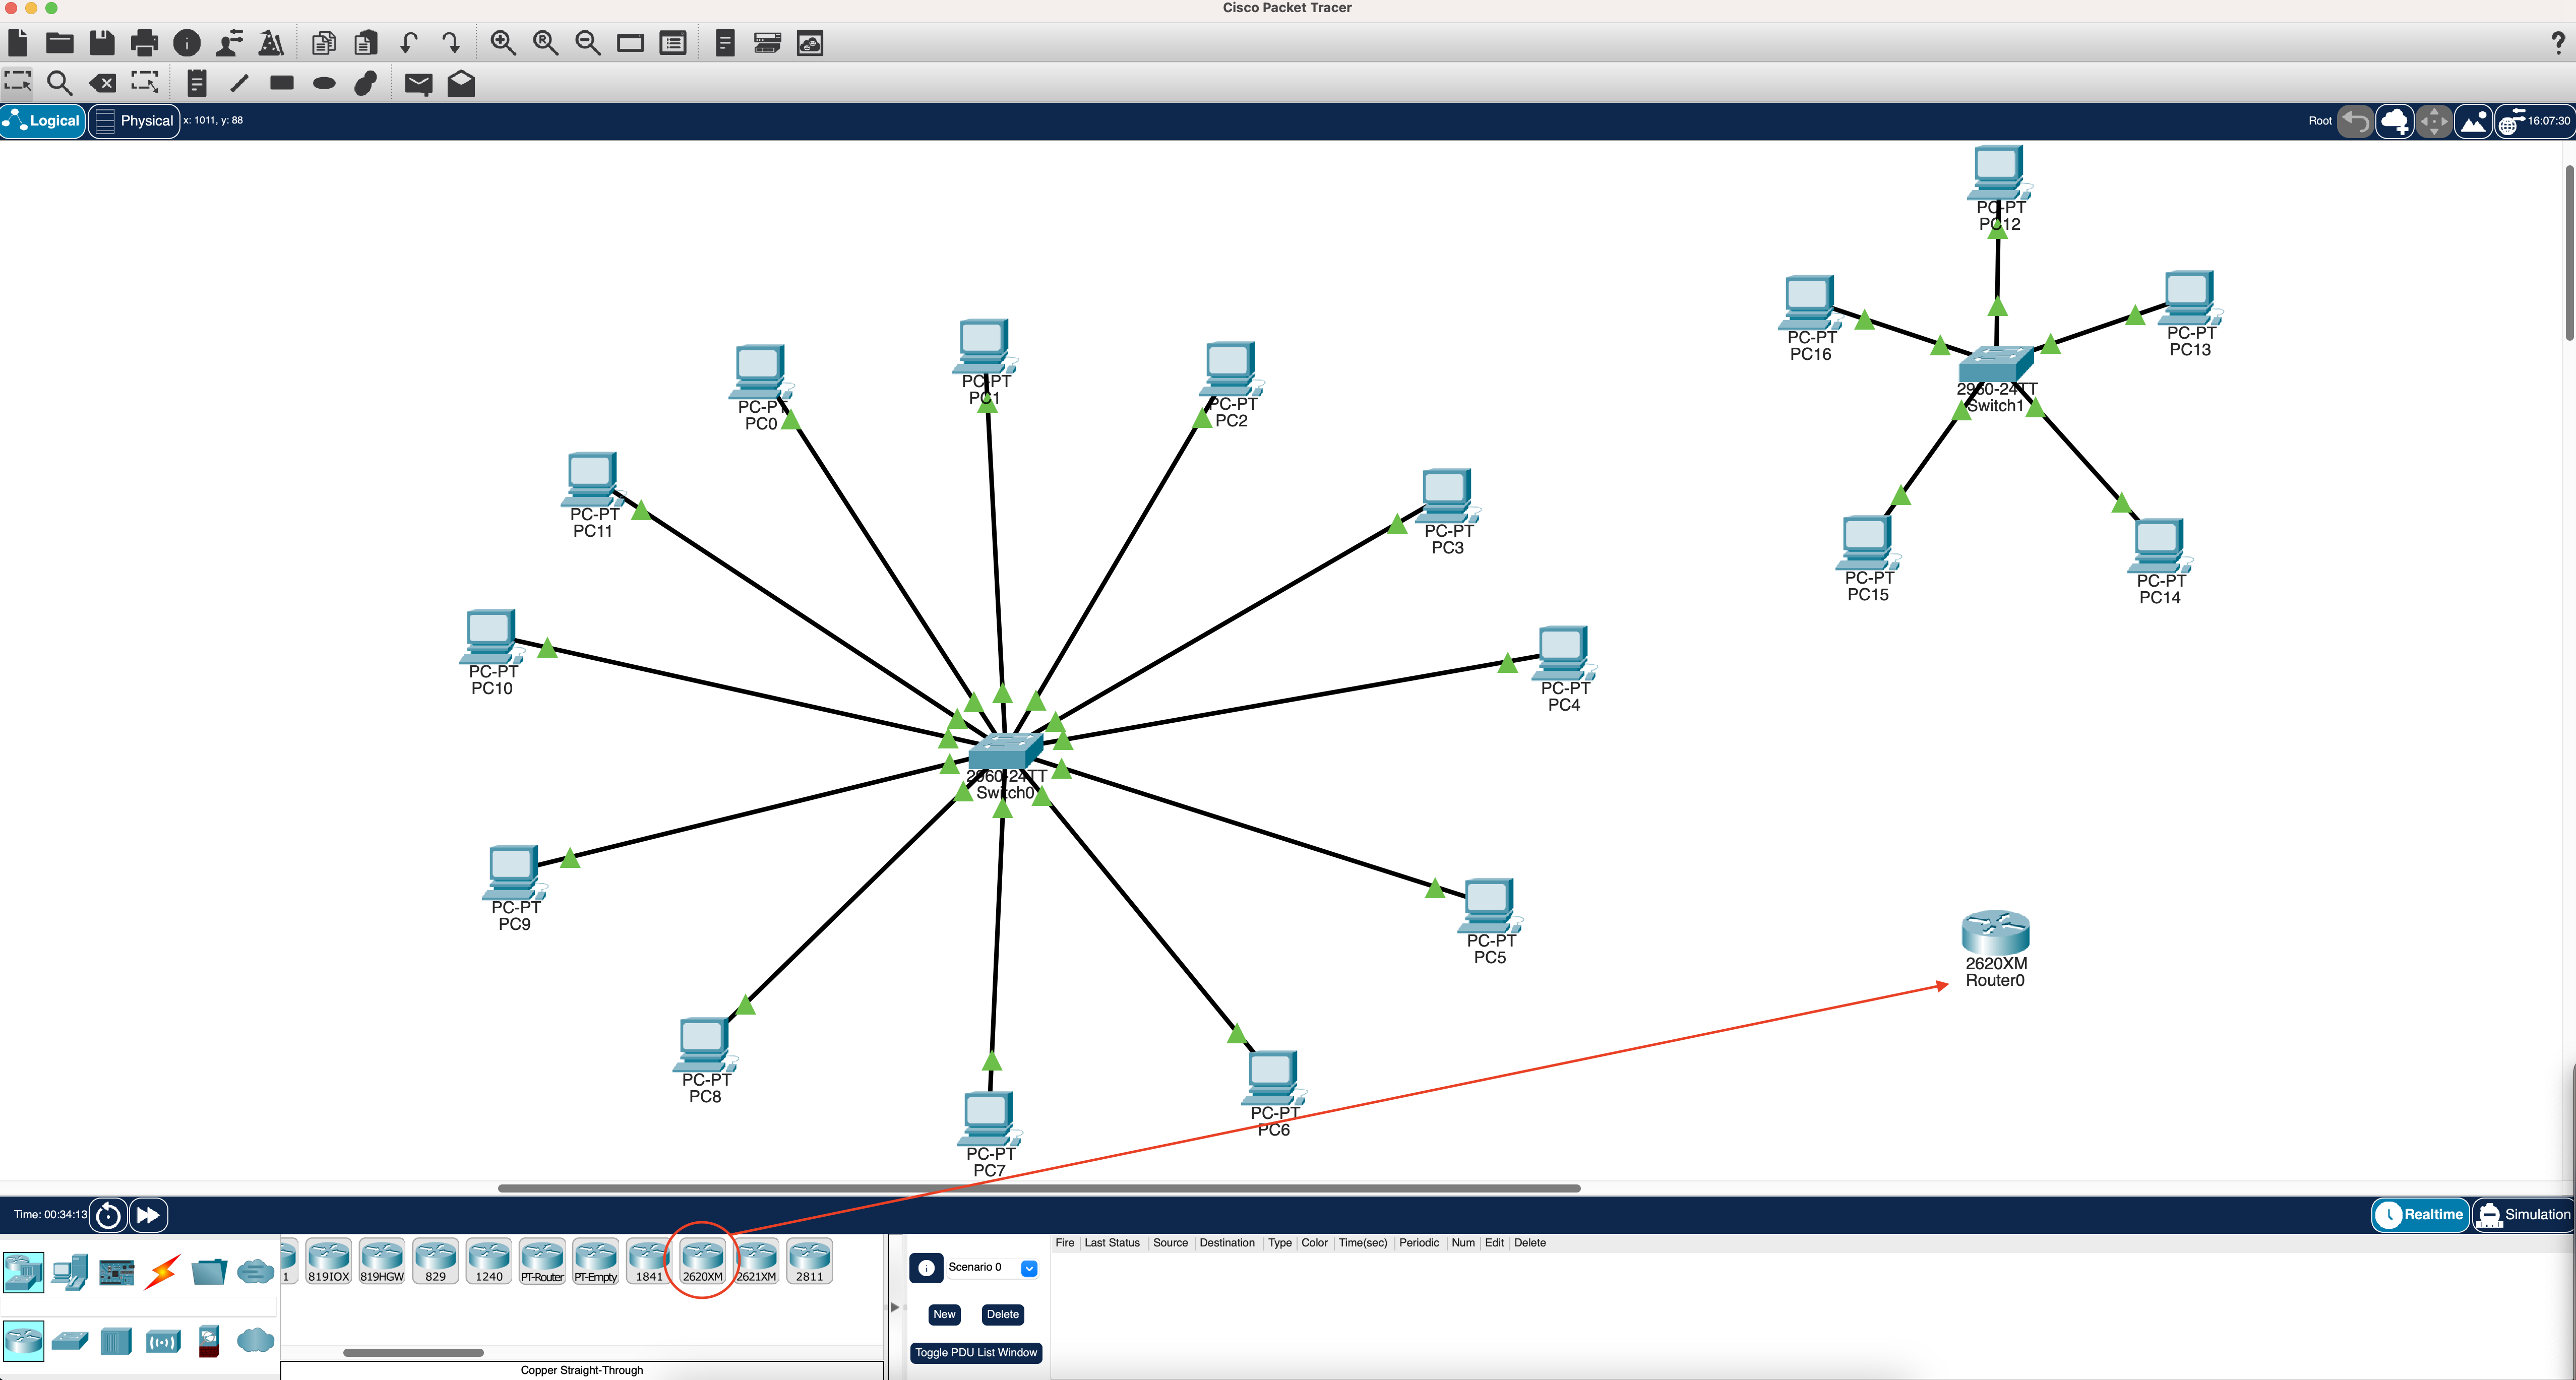Place a Note with the note tool
Screen dimensions: 2576x1380
[x=197, y=83]
